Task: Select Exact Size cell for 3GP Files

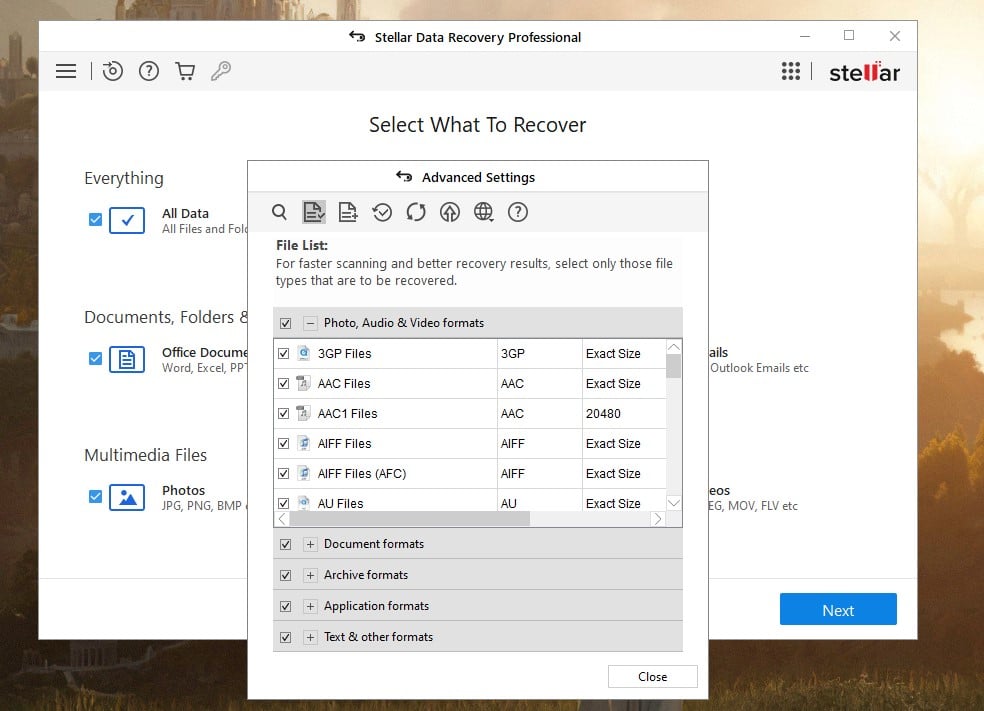Action: click(x=613, y=353)
